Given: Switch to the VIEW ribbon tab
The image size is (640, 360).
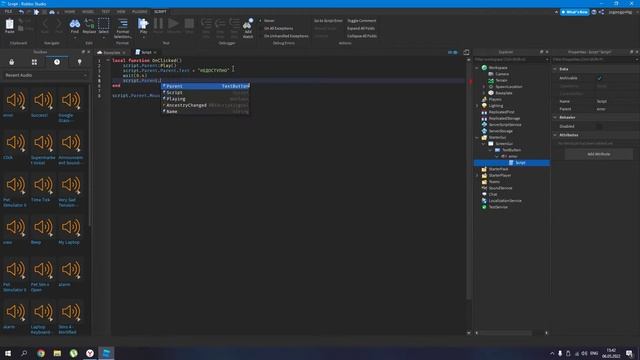Looking at the screenshot, I should point(121,12).
